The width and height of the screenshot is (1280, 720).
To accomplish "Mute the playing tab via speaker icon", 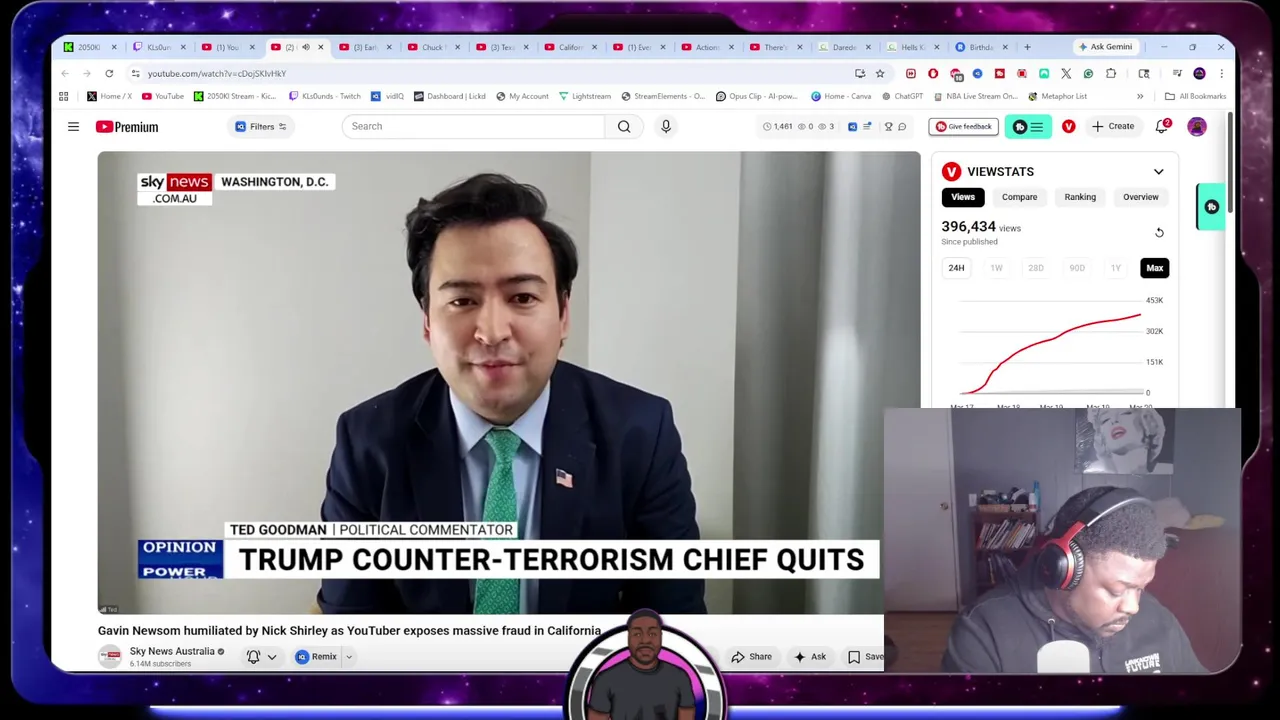I will click(x=306, y=47).
